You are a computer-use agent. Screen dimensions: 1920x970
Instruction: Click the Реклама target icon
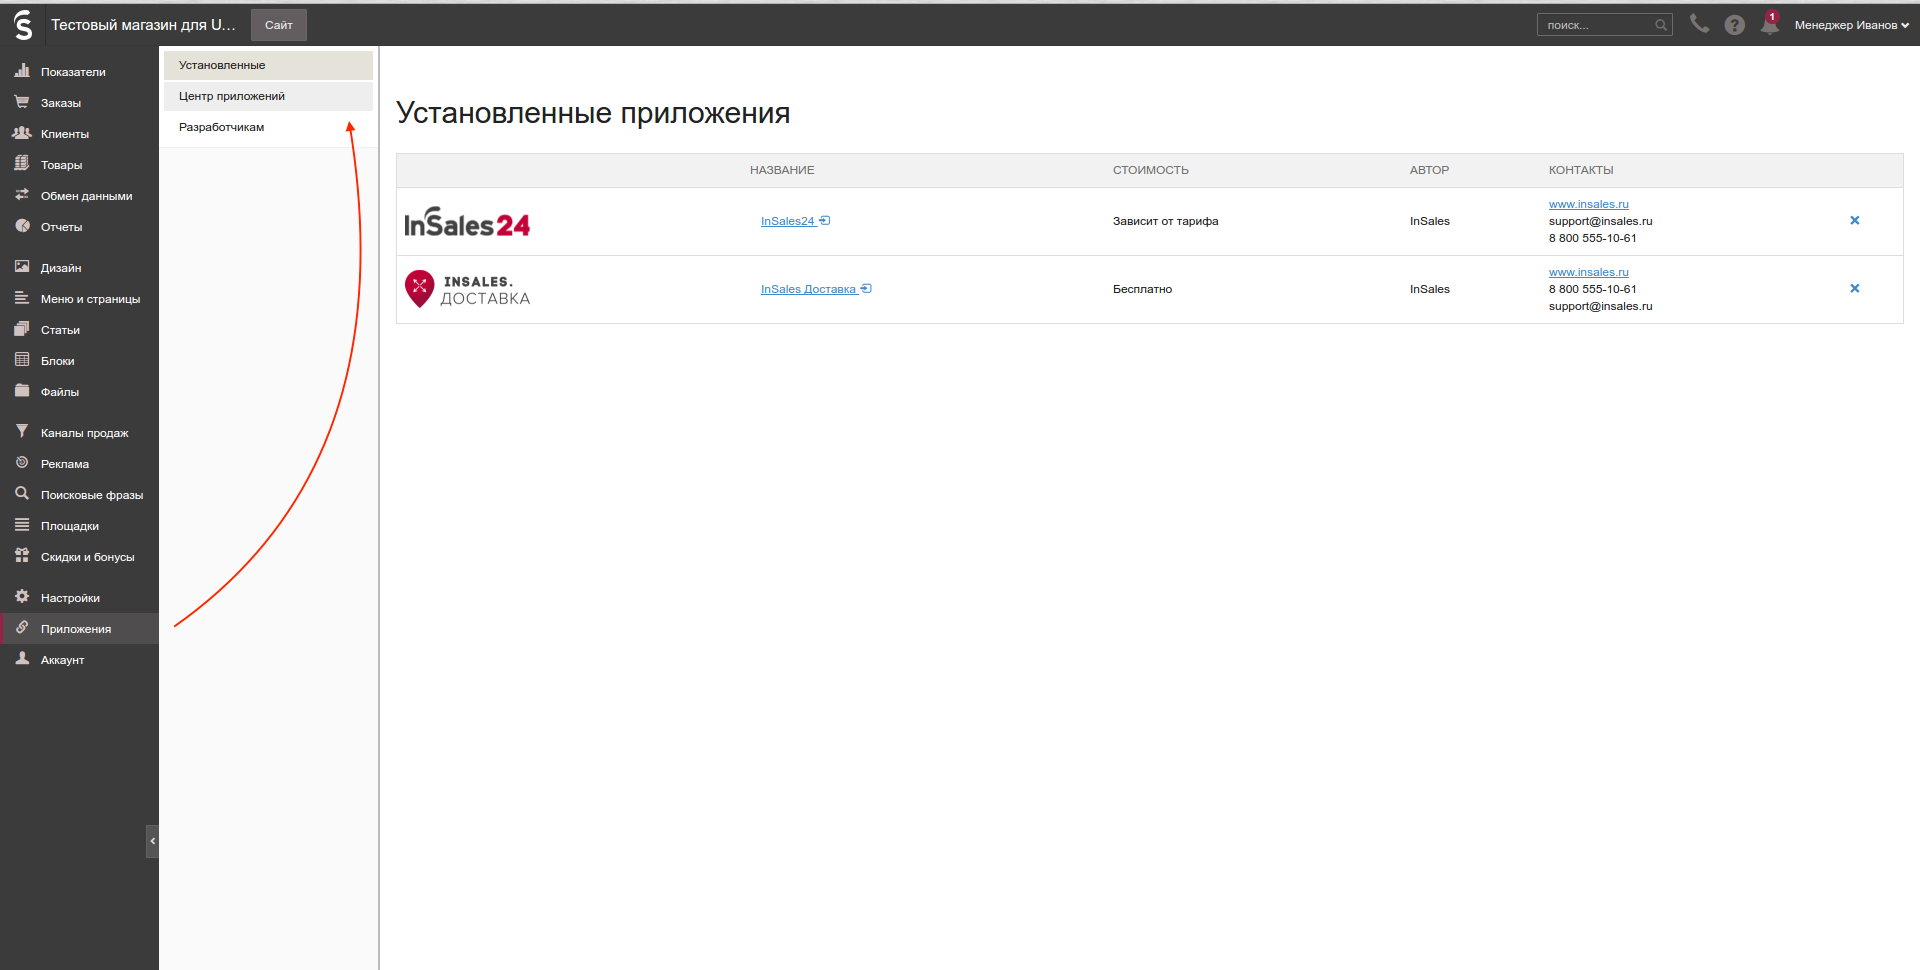coord(22,463)
